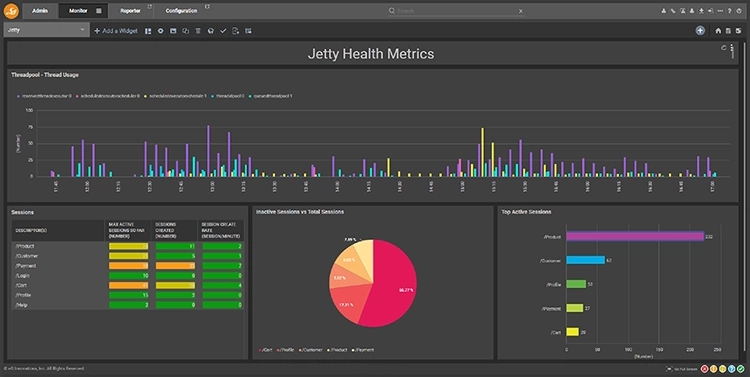Click the red critical alarm status icon
This screenshot has width=750, height=377.
click(705, 369)
